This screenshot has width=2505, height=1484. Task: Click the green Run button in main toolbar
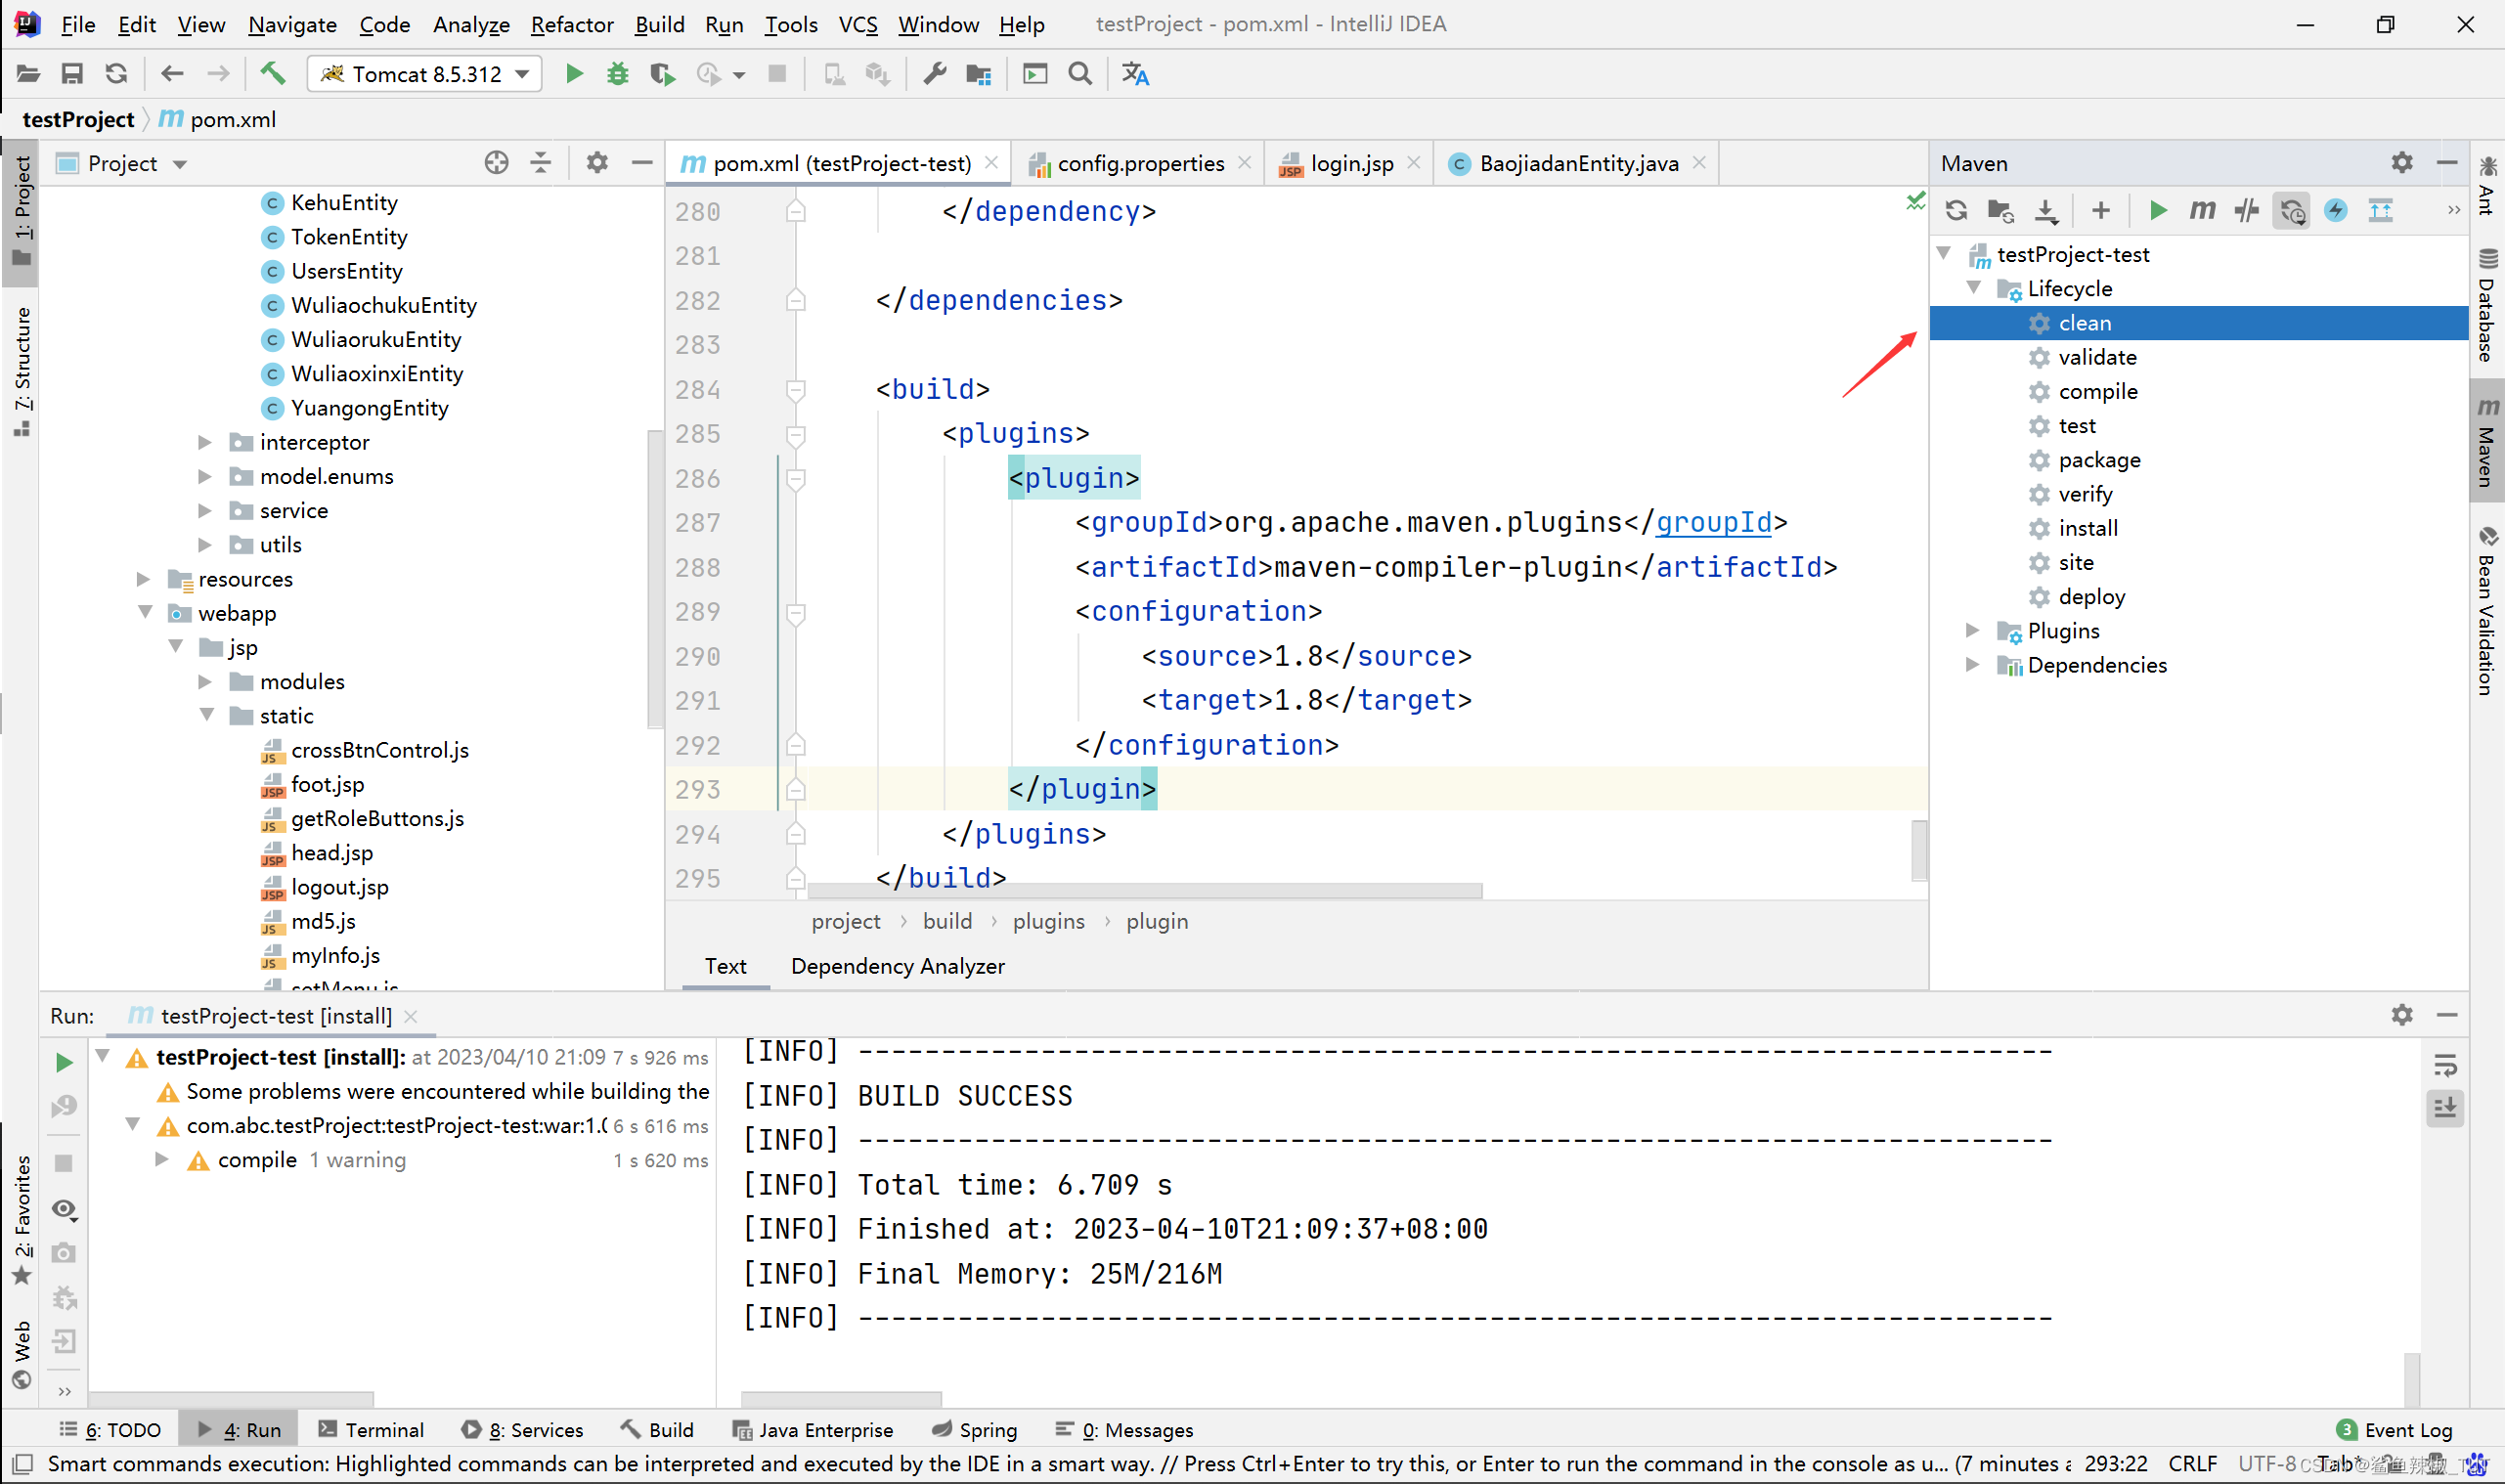(x=574, y=74)
